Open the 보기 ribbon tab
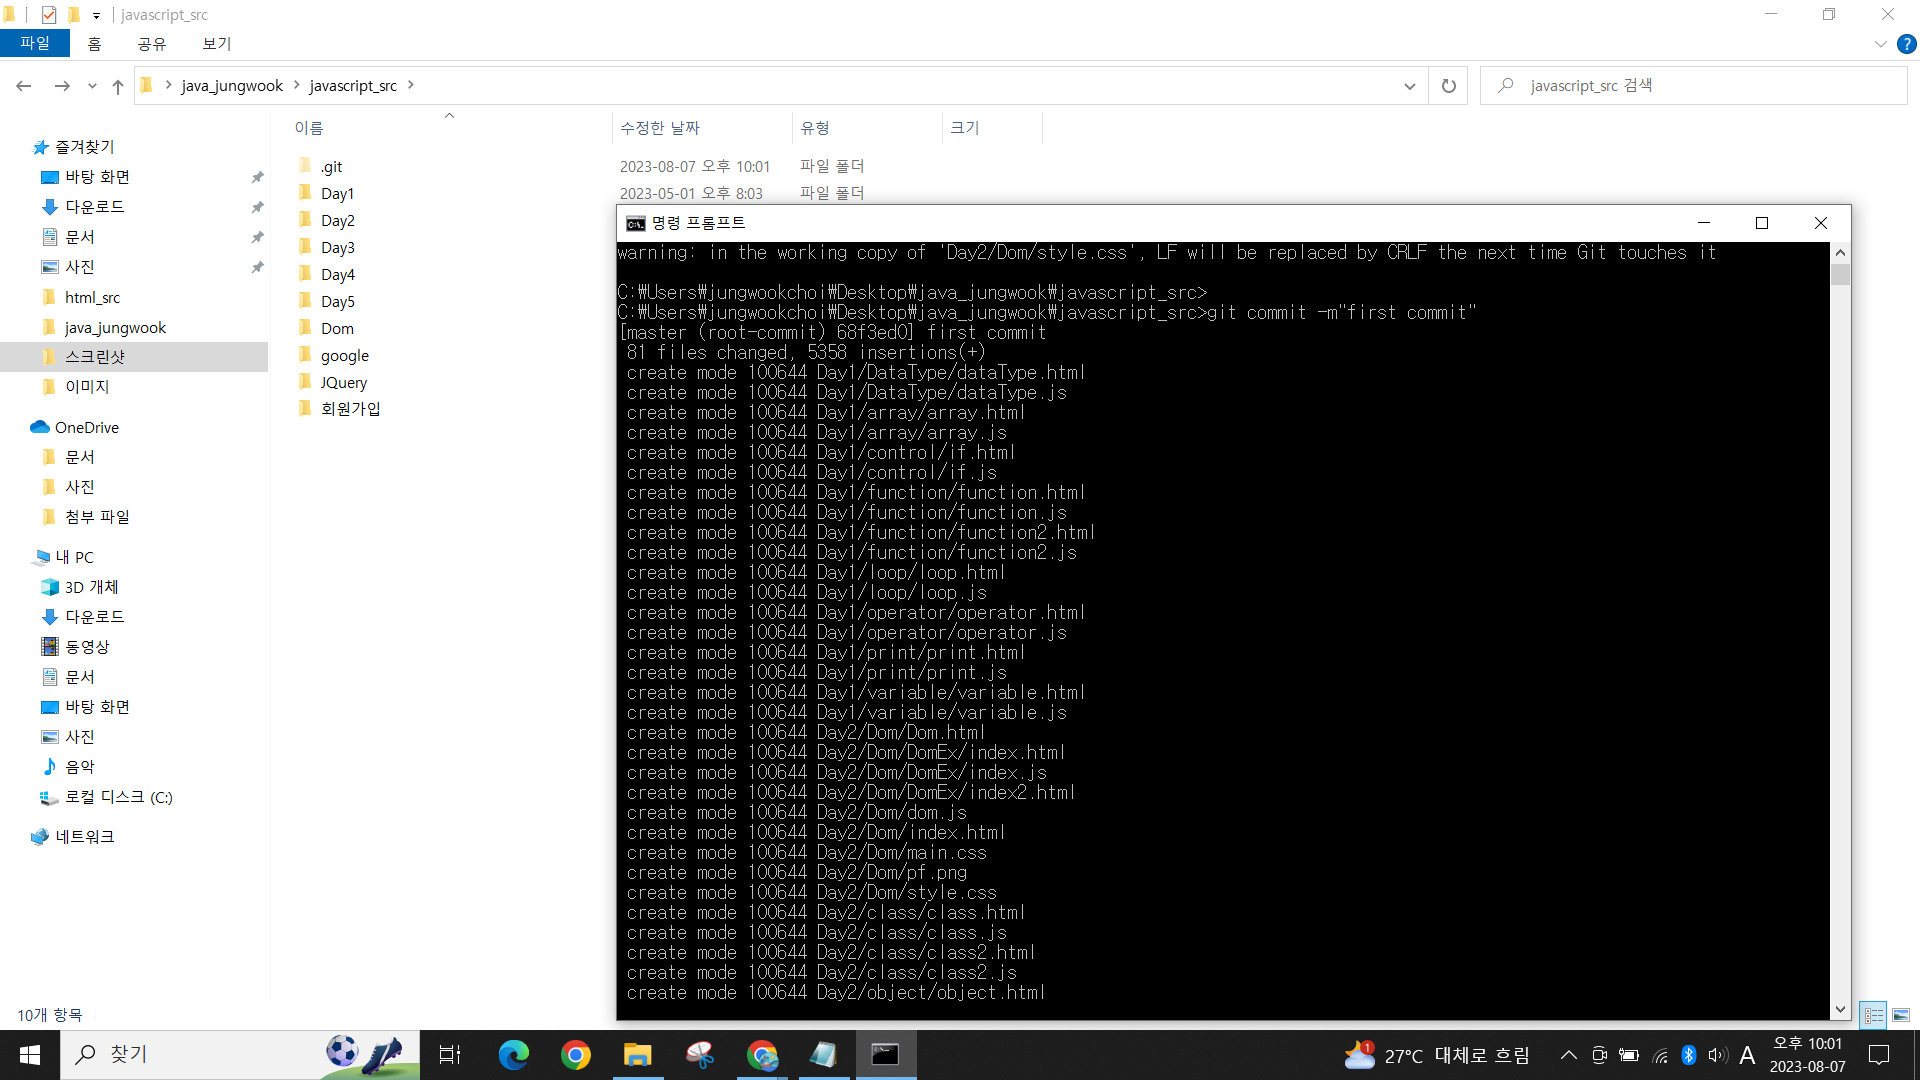This screenshot has width=1920, height=1080. click(216, 43)
